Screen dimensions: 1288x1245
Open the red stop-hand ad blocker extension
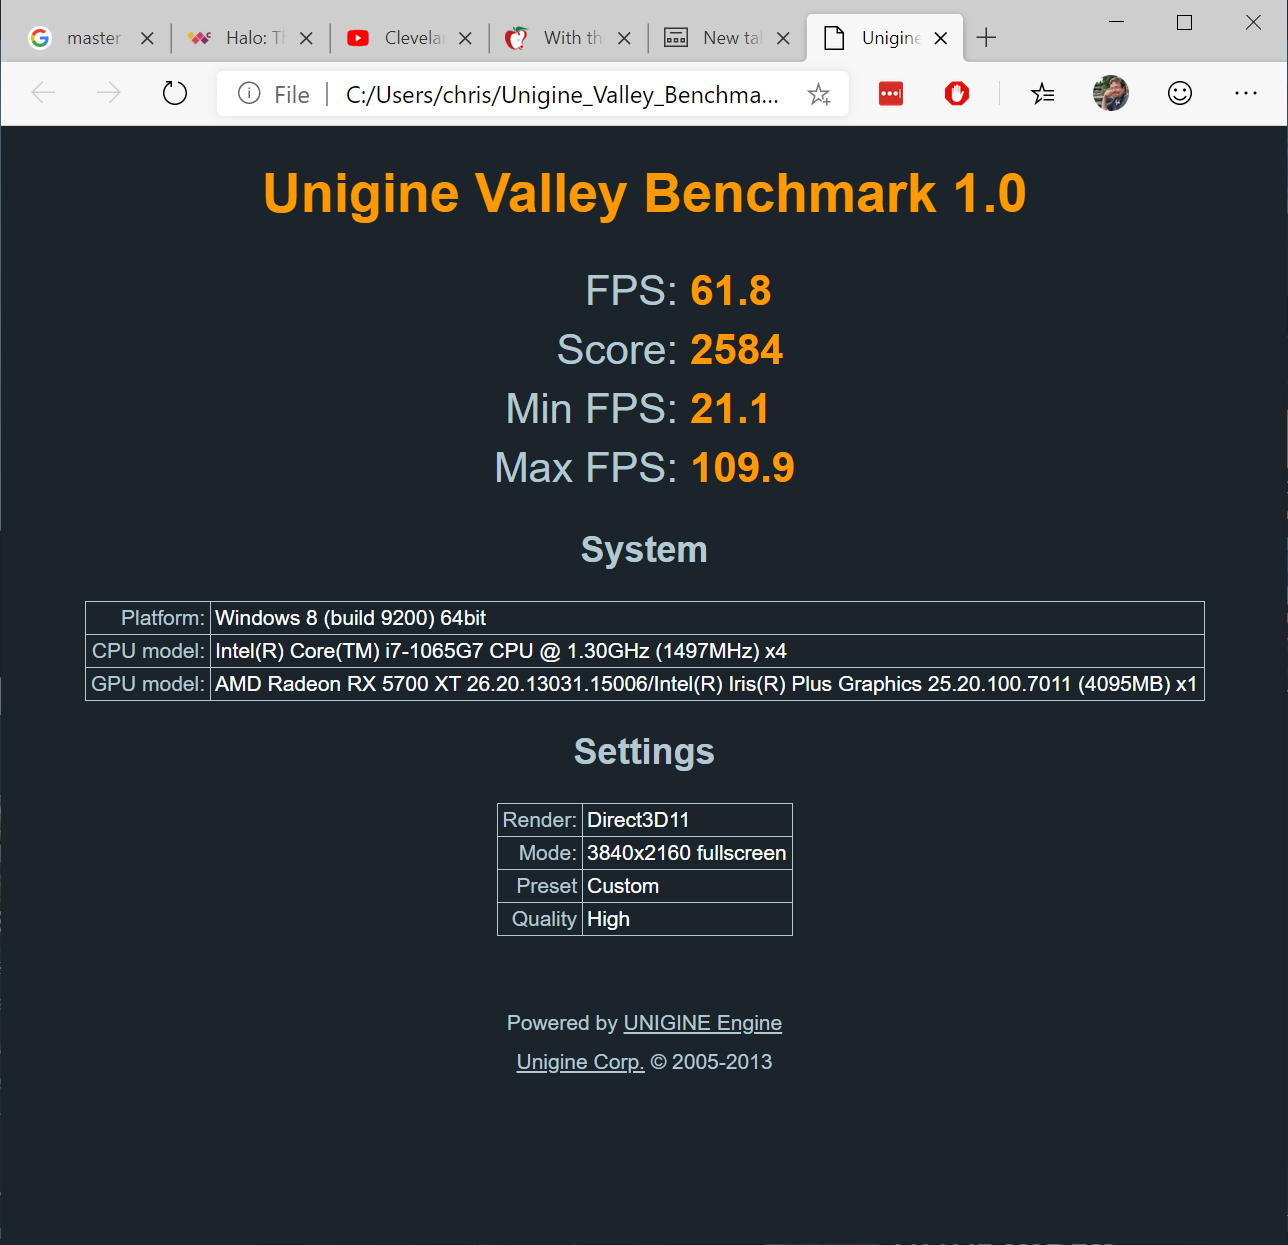click(957, 94)
